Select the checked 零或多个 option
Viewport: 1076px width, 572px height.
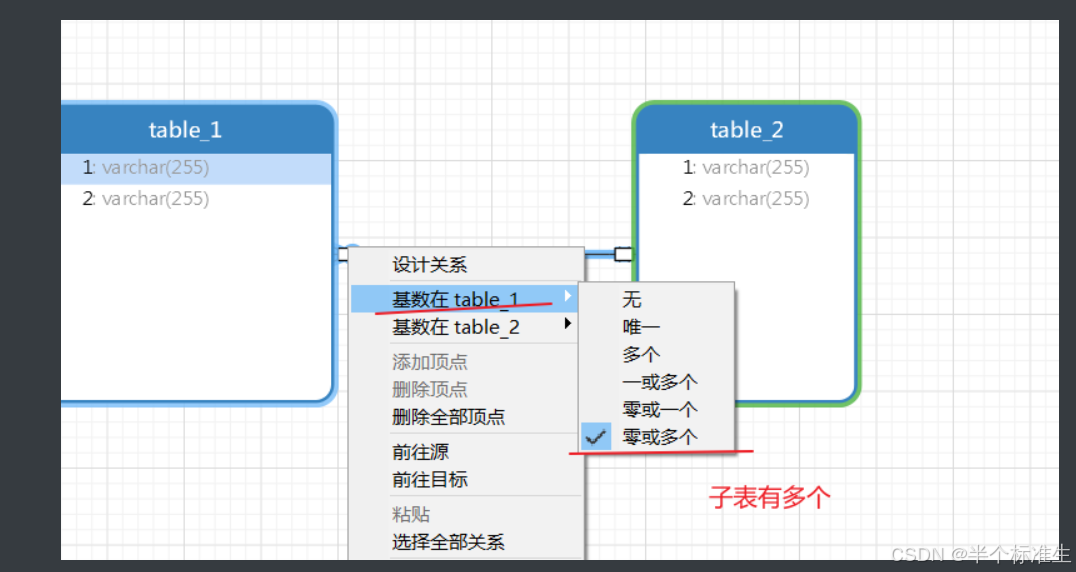[657, 437]
